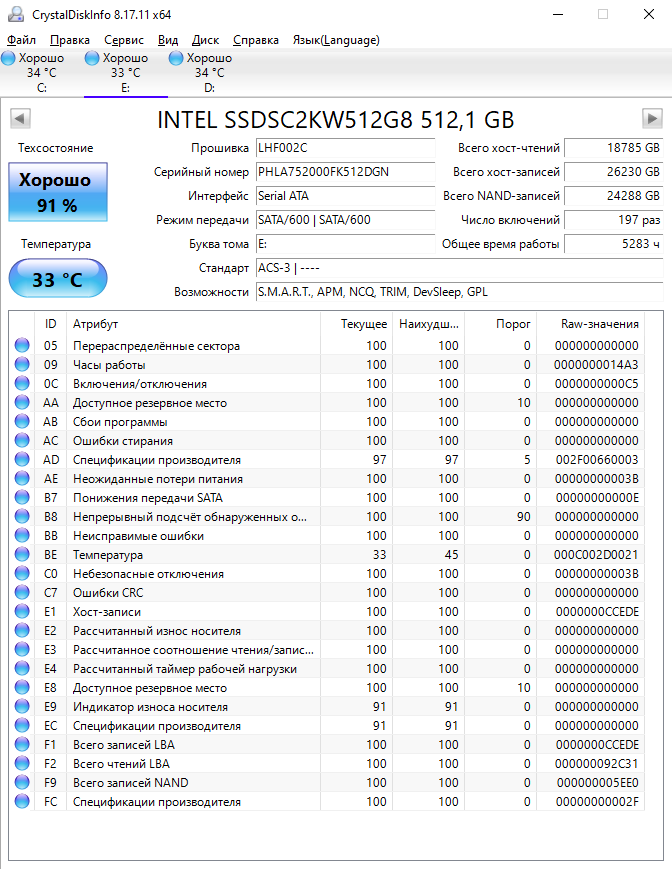Click the 33 °C temperature button
672x869 pixels.
point(57,279)
